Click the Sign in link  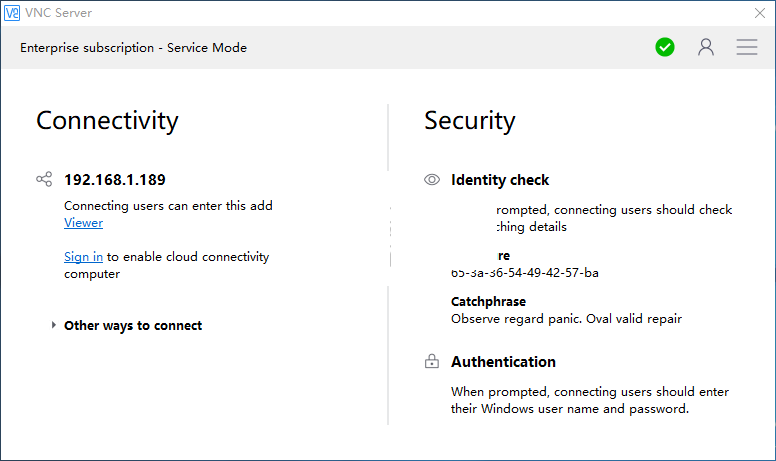(x=83, y=257)
